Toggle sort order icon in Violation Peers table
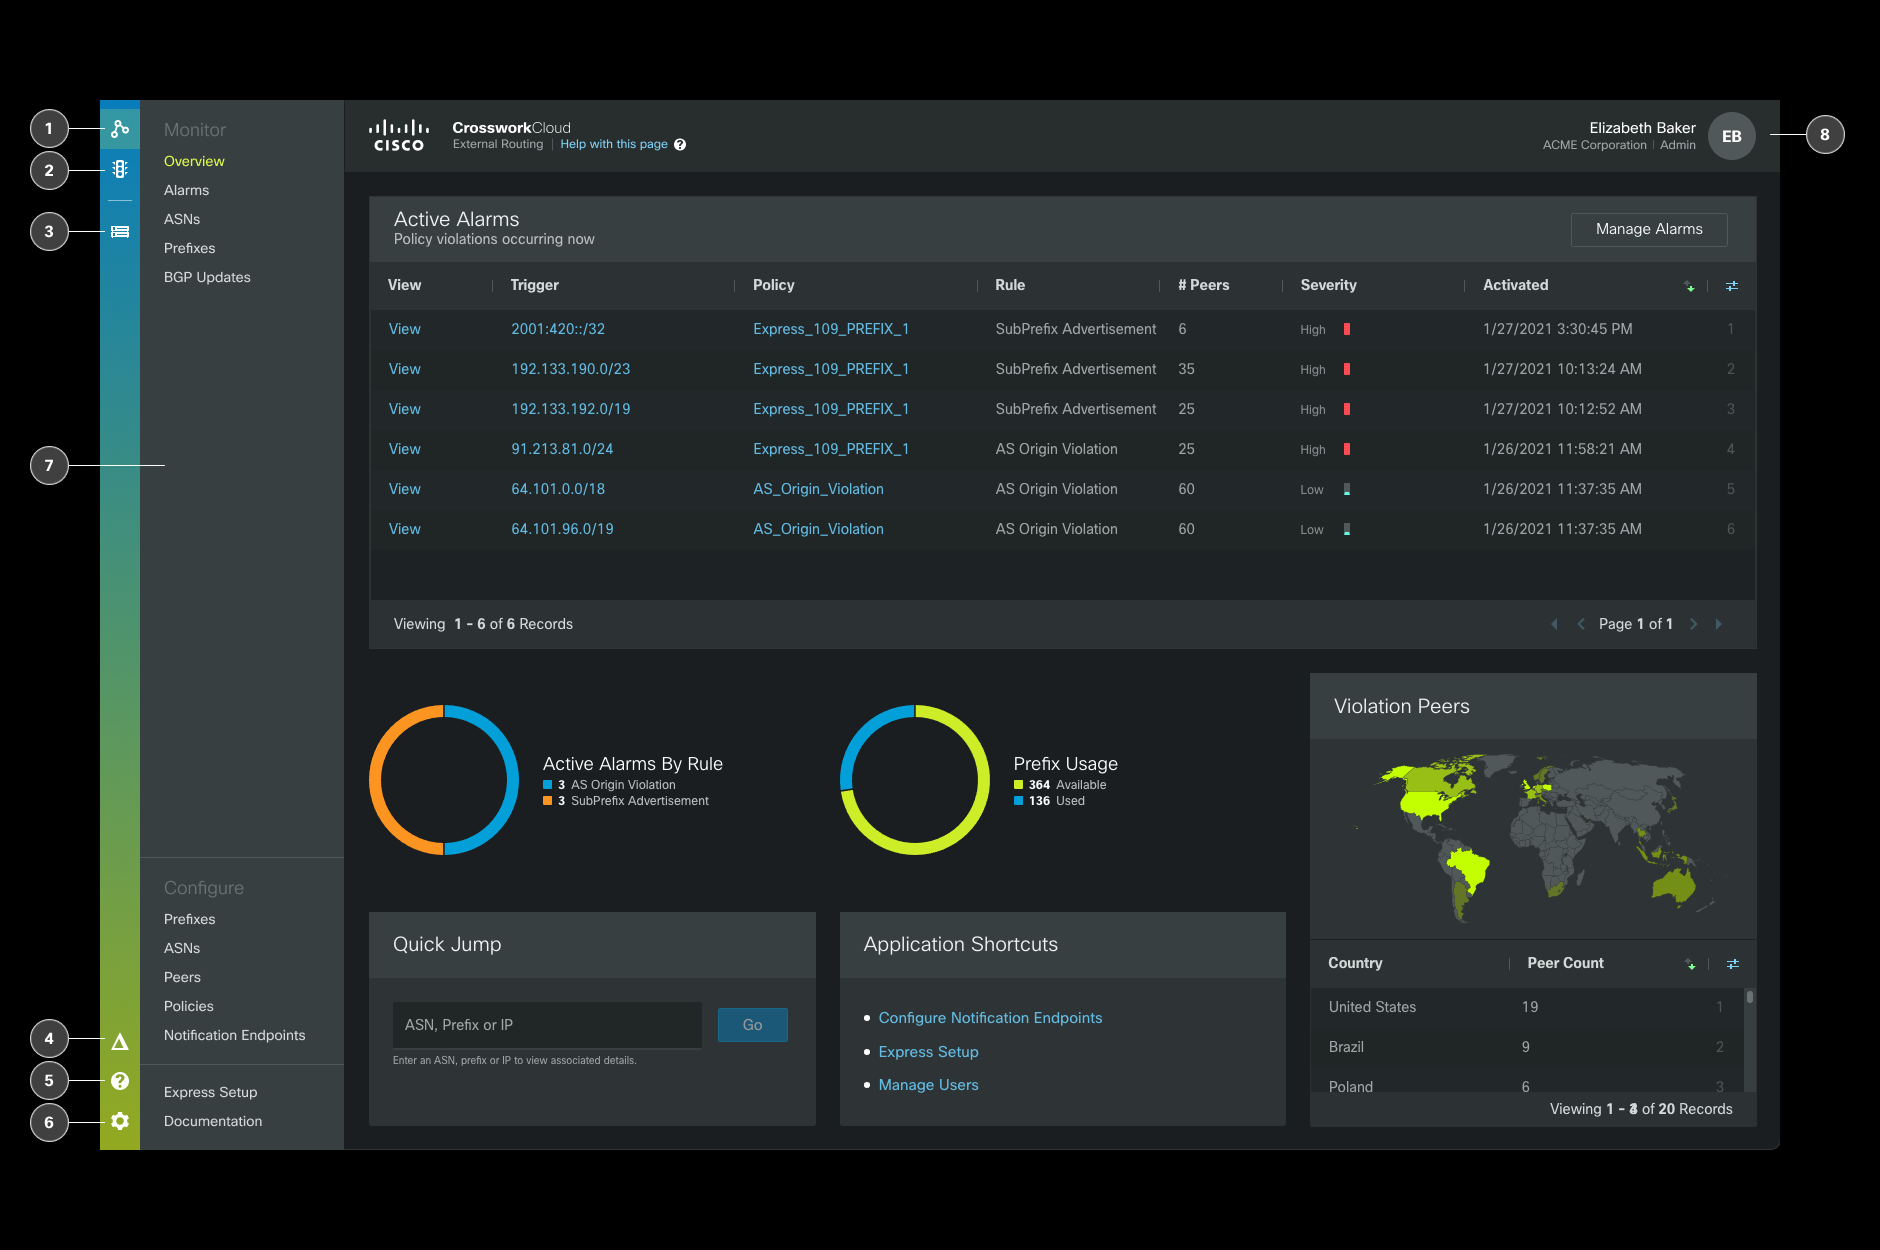1880x1250 pixels. [1690, 964]
